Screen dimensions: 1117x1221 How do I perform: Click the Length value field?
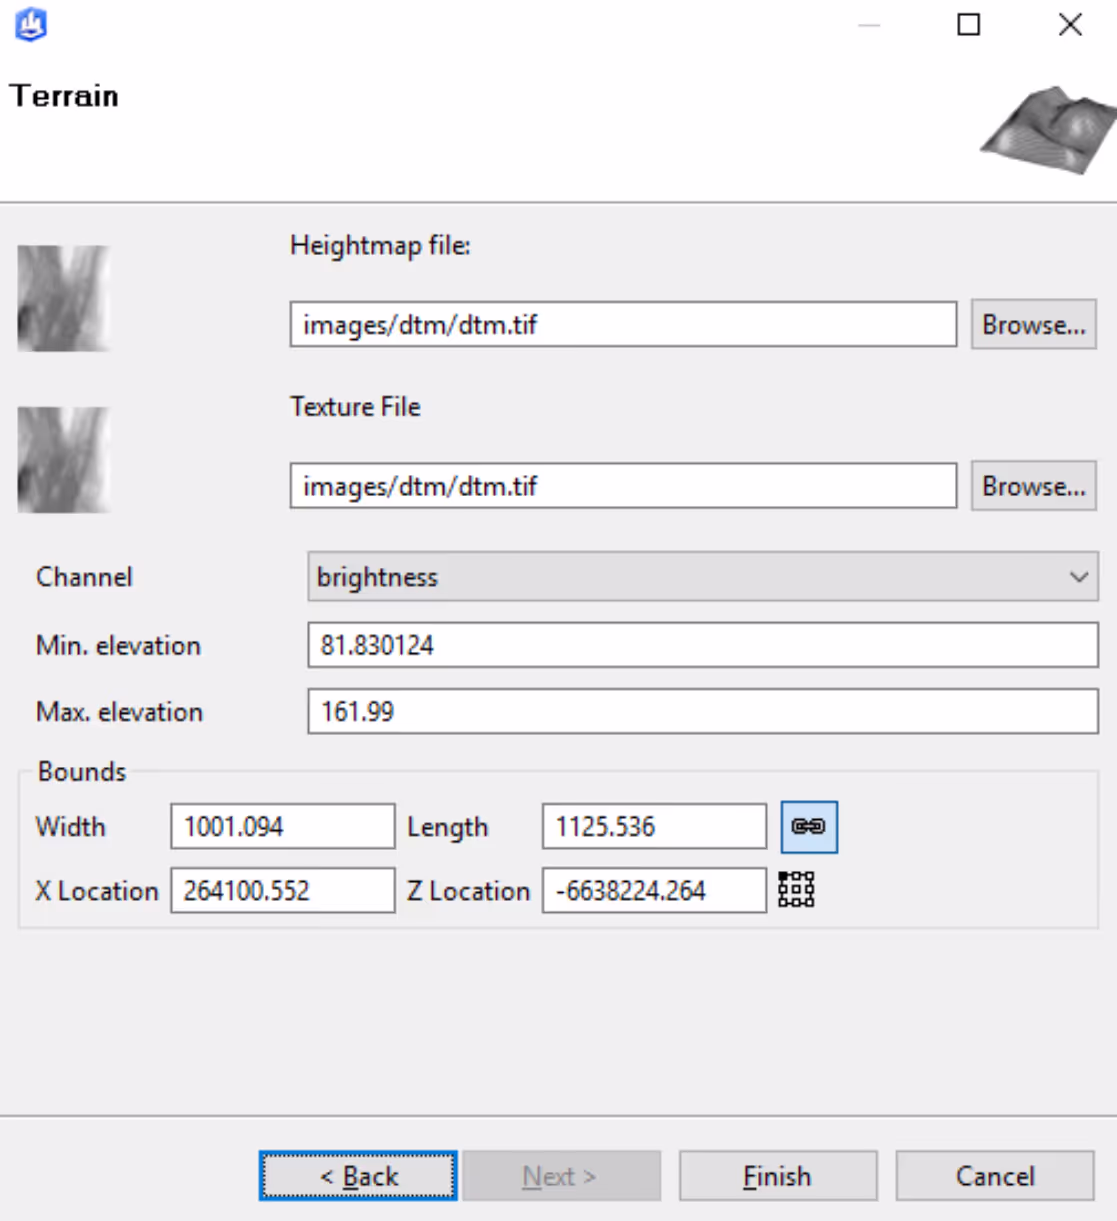654,827
